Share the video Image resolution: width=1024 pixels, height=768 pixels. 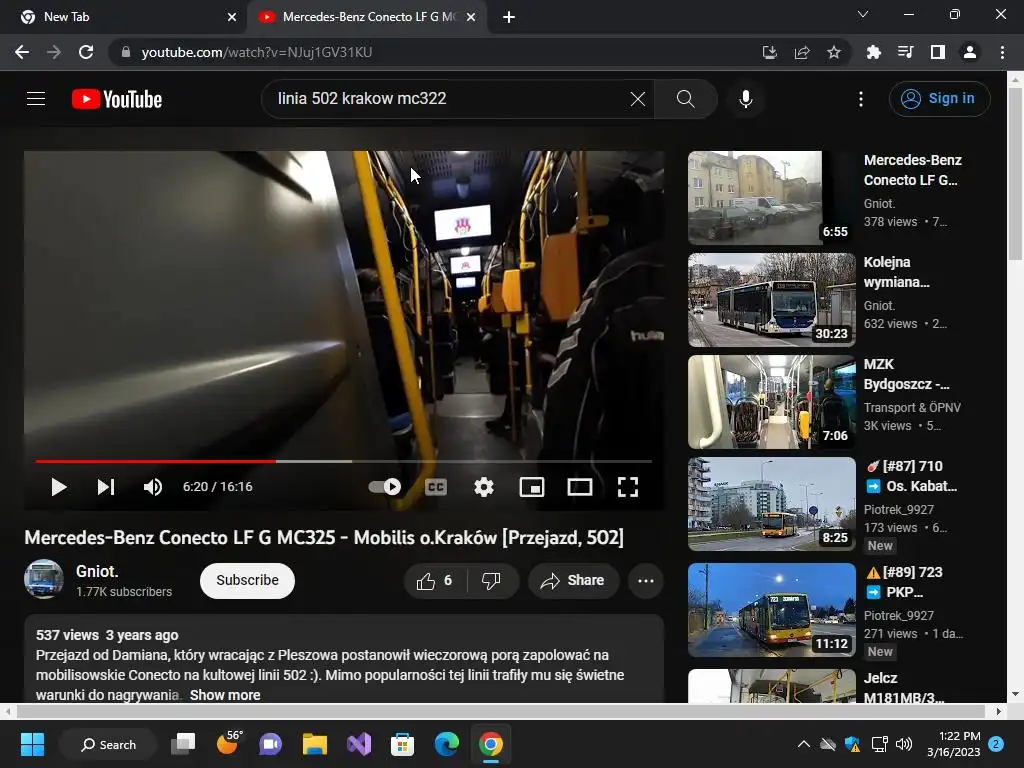point(573,581)
